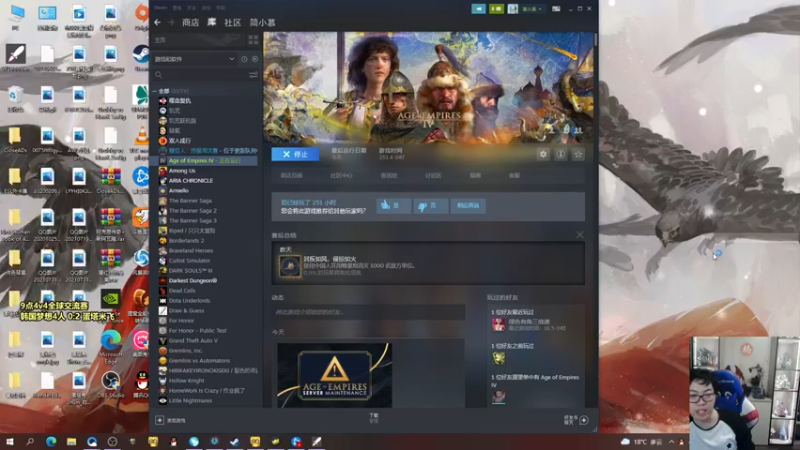This screenshot has height=450, width=800.
Task: Toggle the ready-to-play filter icon
Action: coord(255,59)
